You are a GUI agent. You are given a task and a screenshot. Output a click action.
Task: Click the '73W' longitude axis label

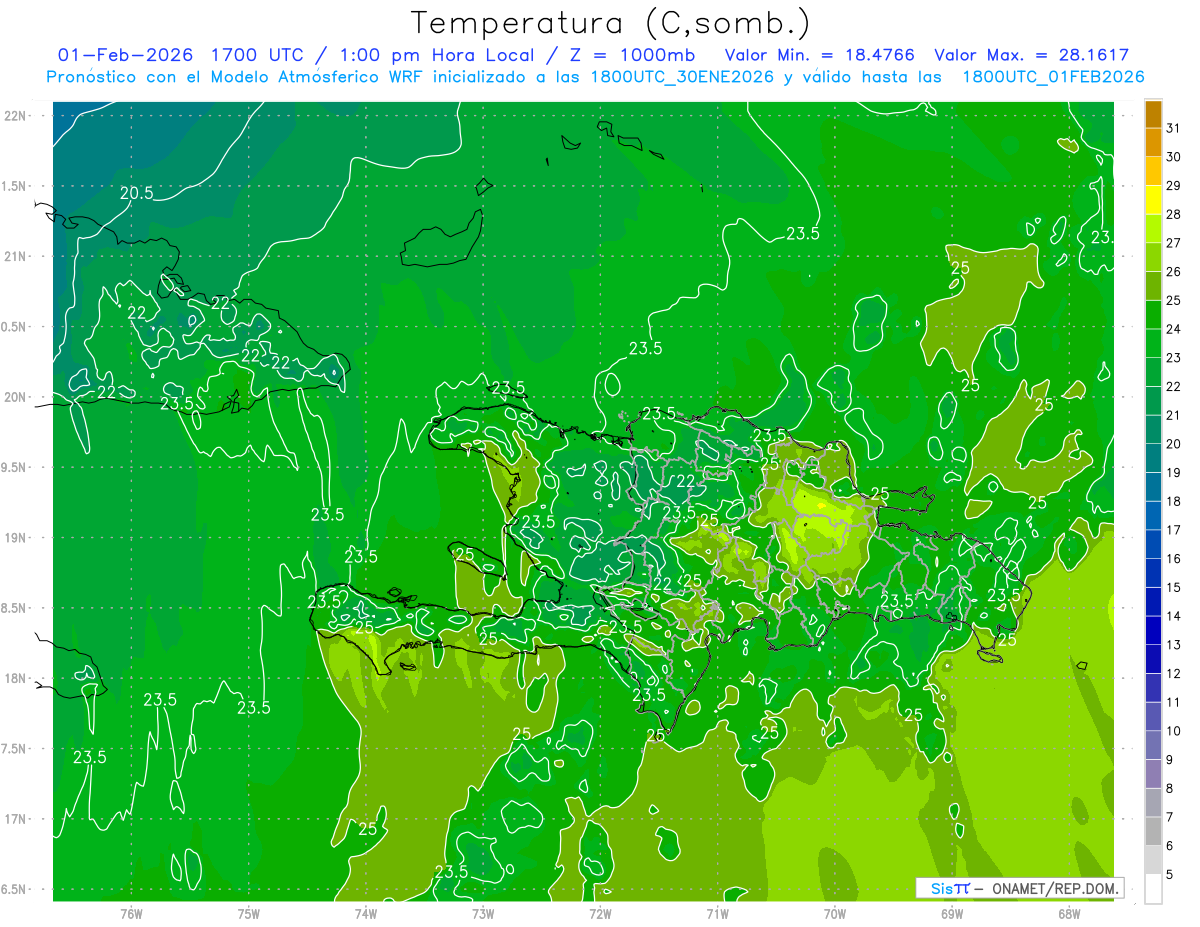tap(483, 913)
